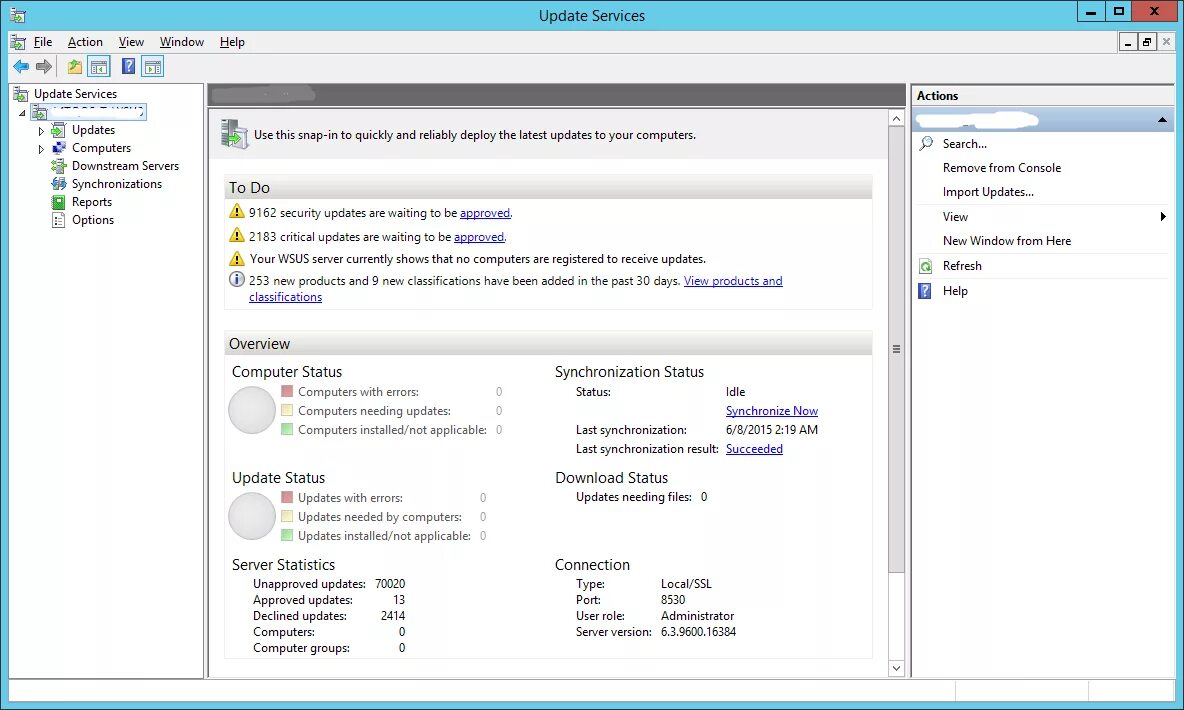Toggle Show/Hide Action Pane toolbar icon
This screenshot has height=710, width=1184.
click(x=153, y=67)
